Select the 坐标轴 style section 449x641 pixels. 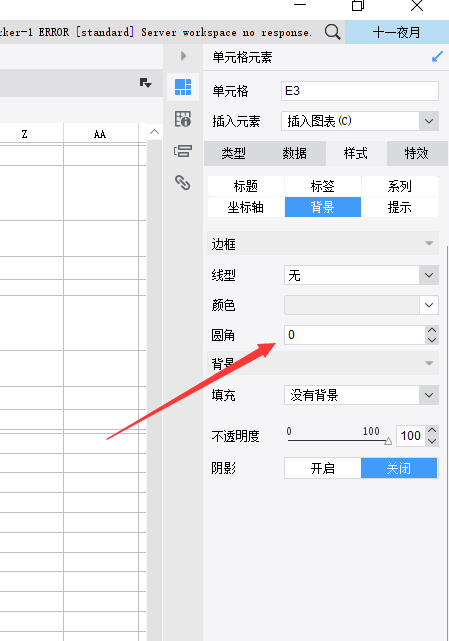pyautogui.click(x=246, y=207)
